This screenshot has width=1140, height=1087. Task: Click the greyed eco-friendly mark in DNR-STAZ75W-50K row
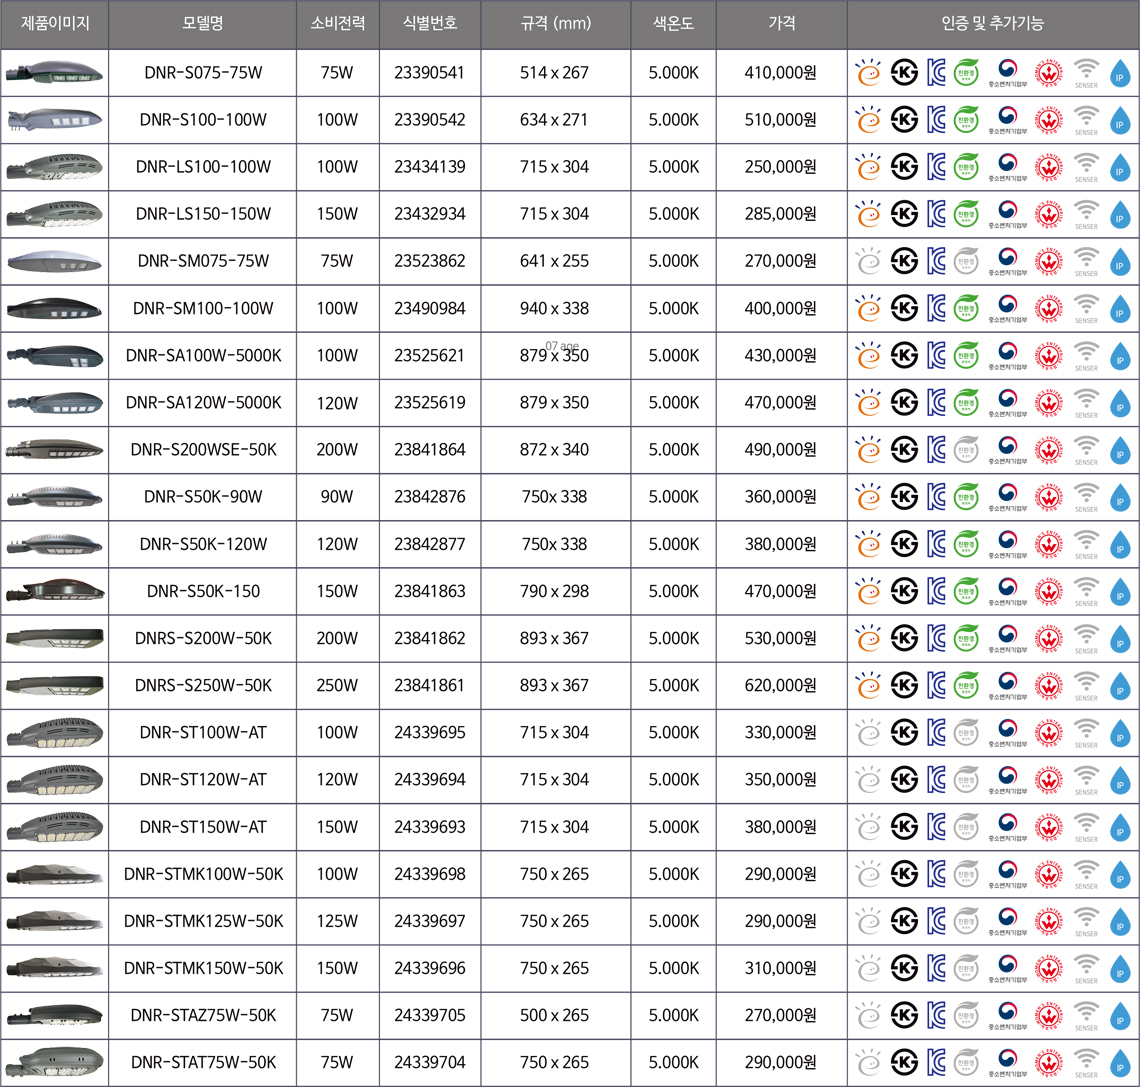point(966,1016)
